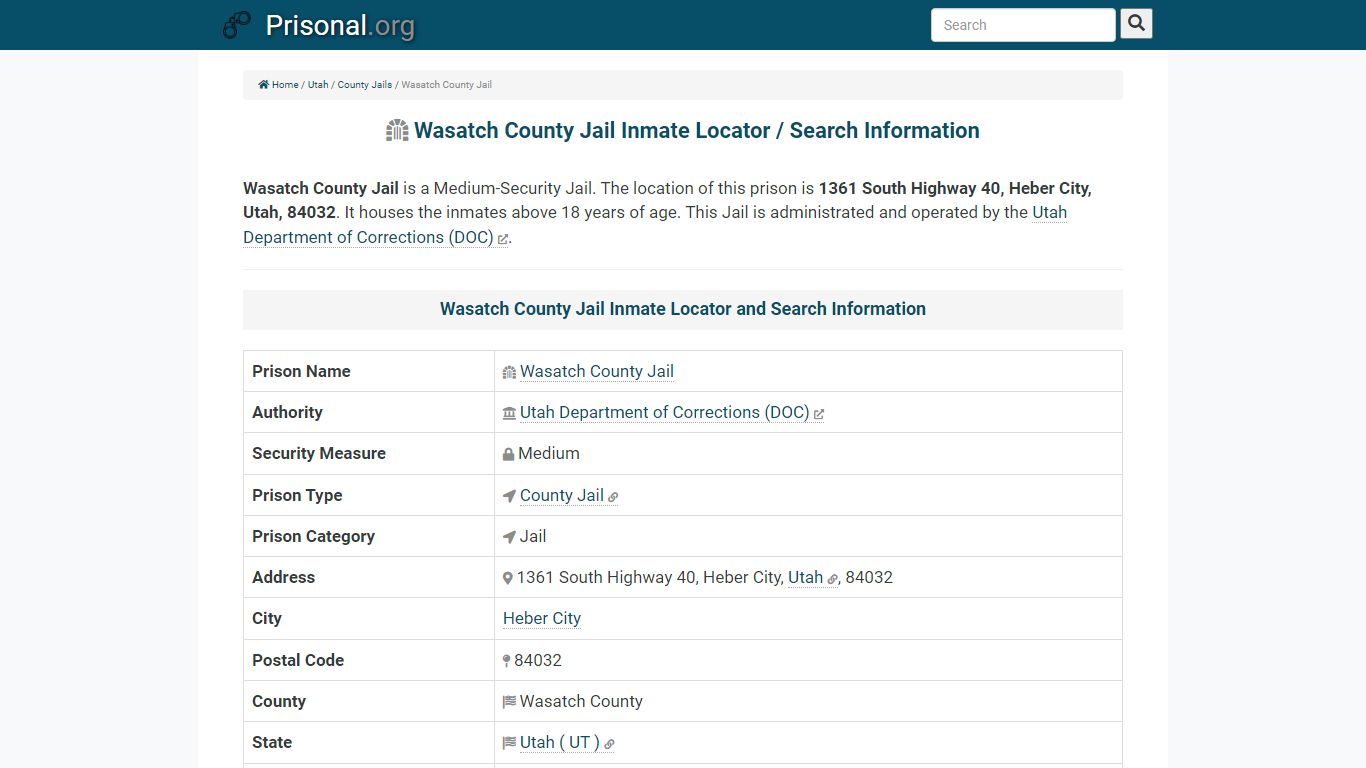Click the external-link icon after DOC in the intro paragraph
Image resolution: width=1366 pixels, height=768 pixels.
[503, 239]
